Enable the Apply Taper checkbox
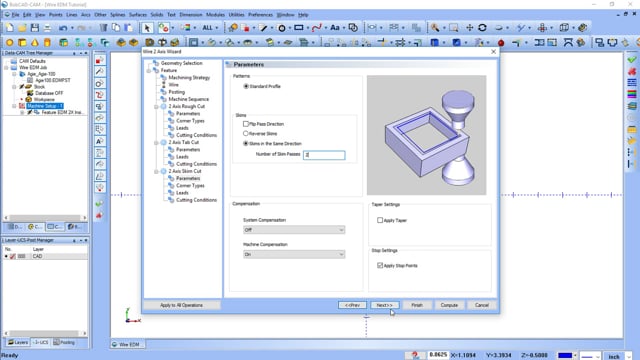 click(380, 220)
